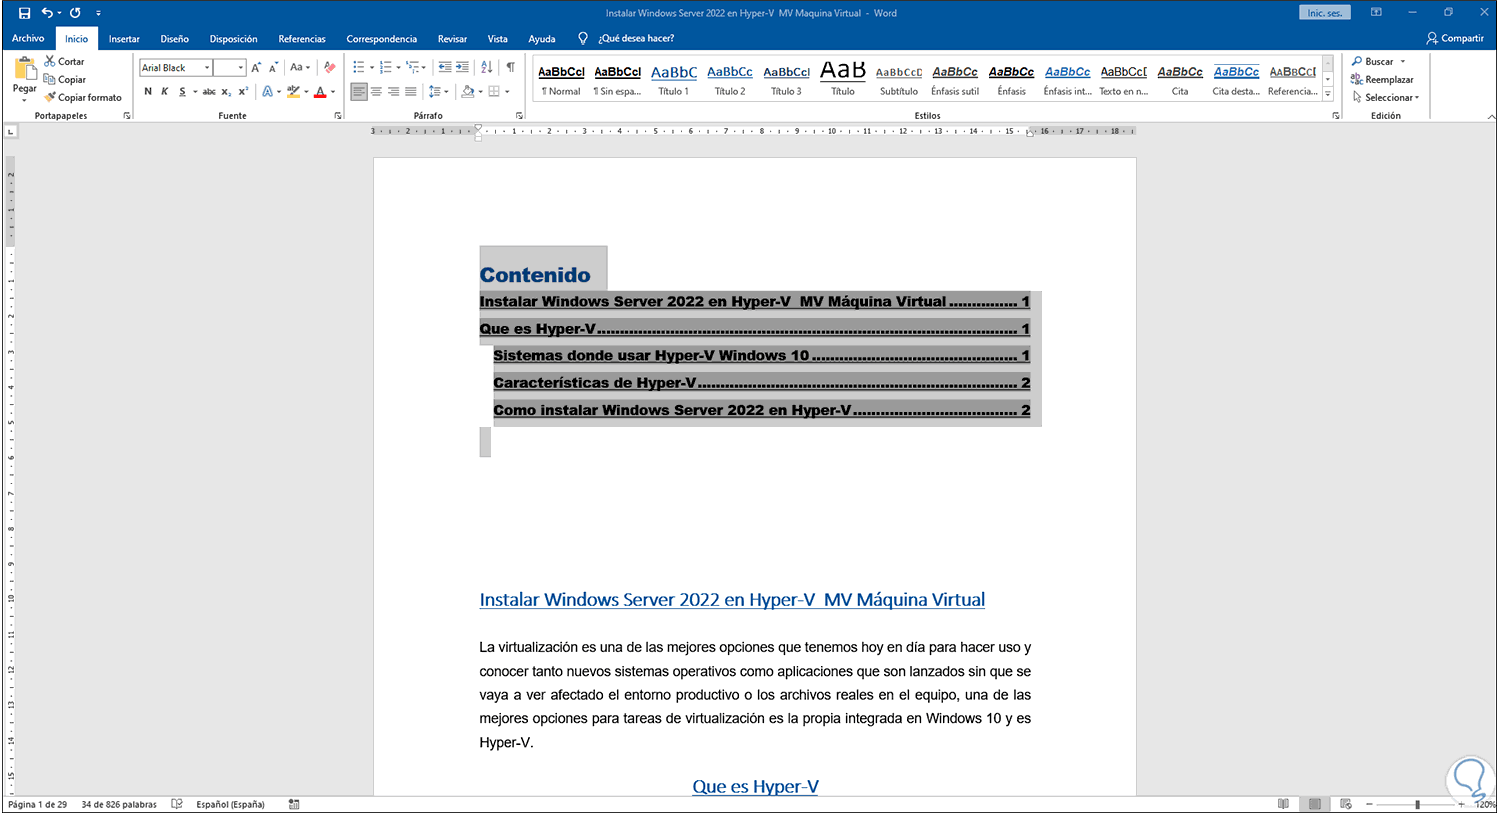Click the Compartir button
Screen dimensions: 1500x813
click(1455, 38)
